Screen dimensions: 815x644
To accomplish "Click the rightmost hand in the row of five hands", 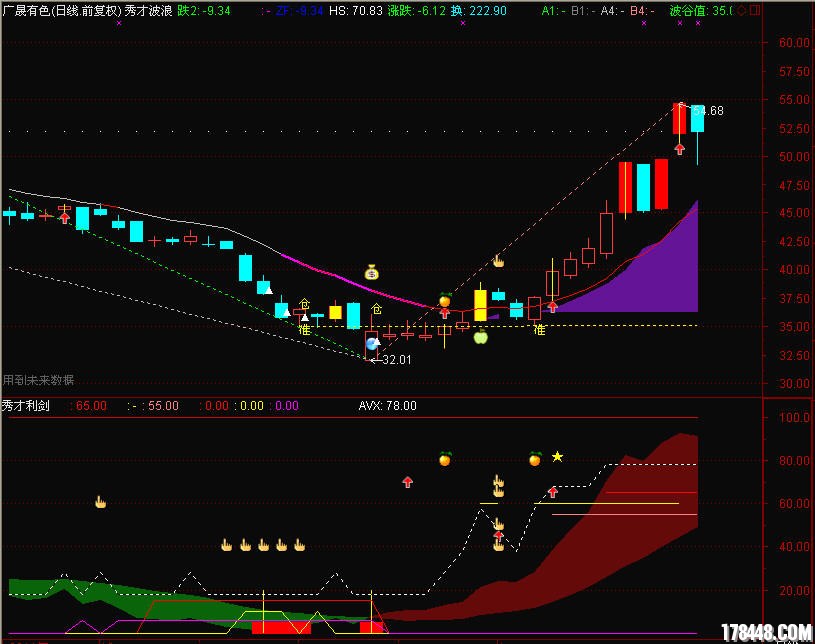I will [299, 545].
